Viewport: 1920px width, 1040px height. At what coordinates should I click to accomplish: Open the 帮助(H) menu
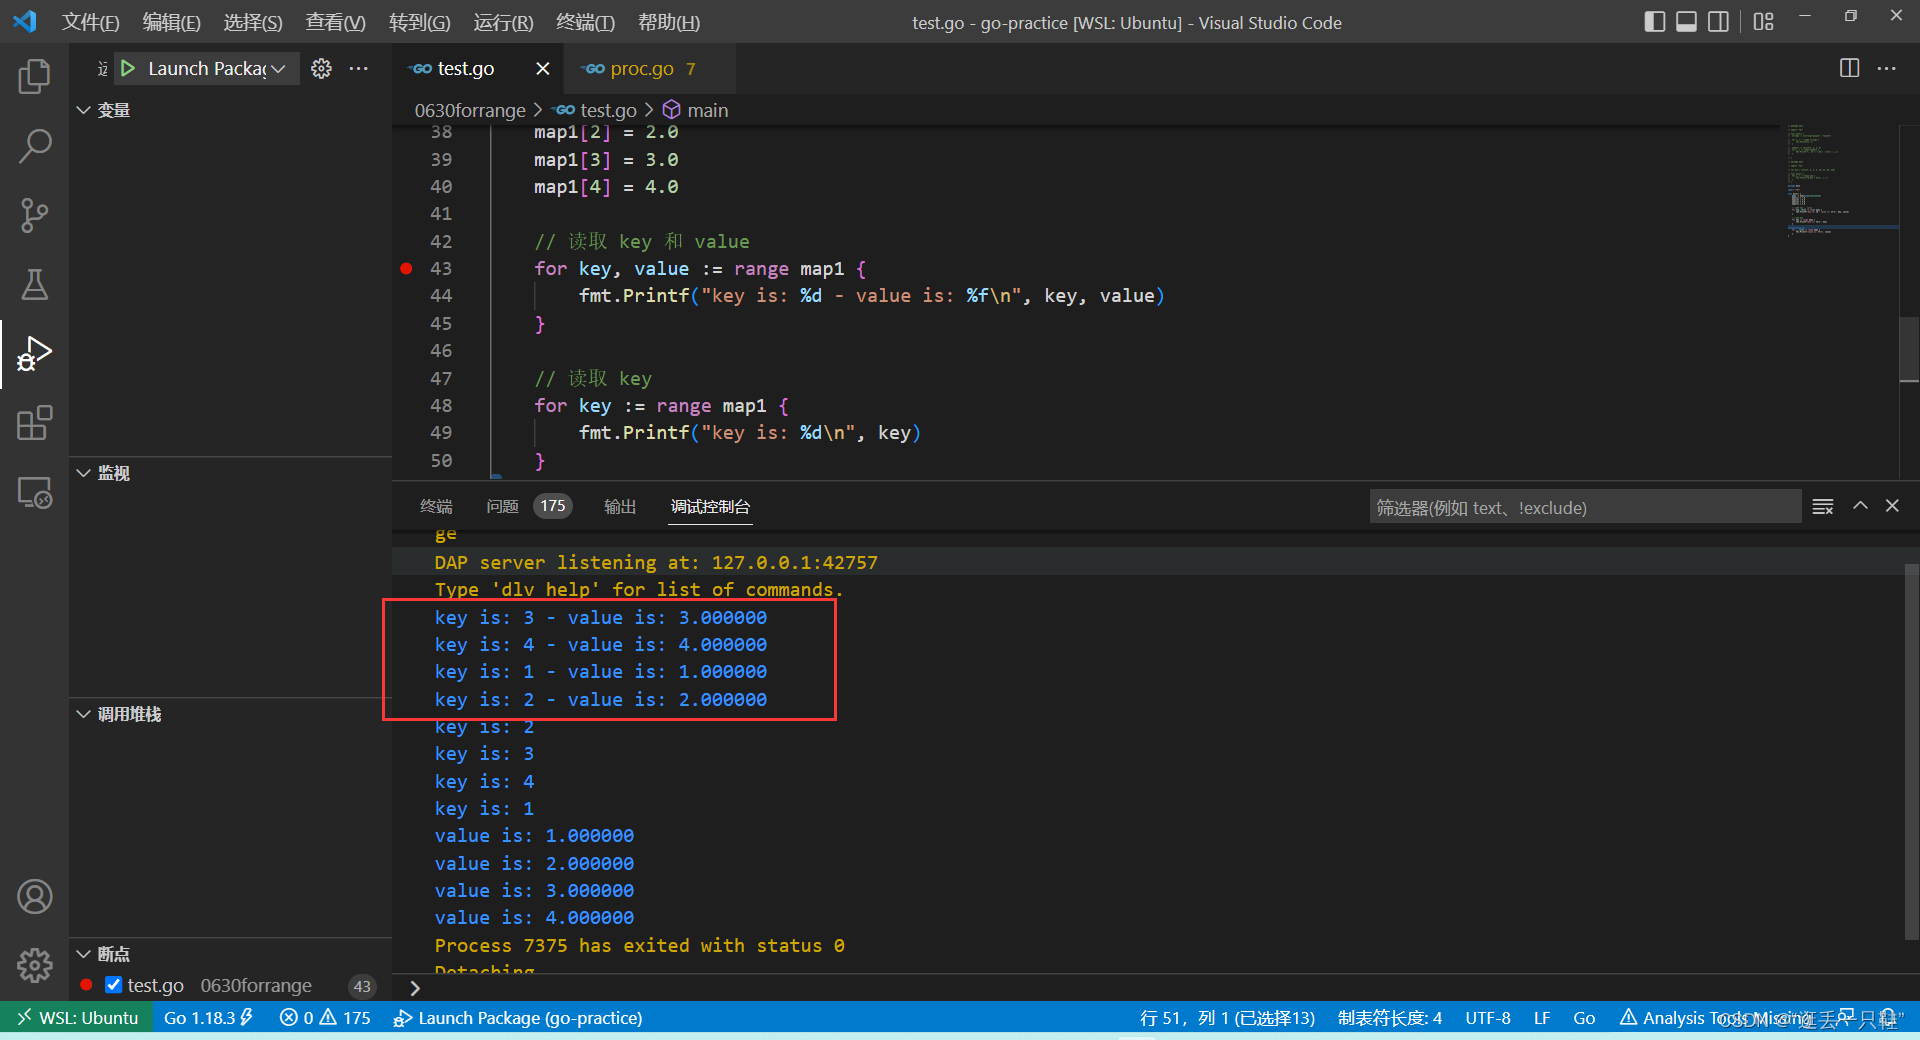[x=669, y=22]
